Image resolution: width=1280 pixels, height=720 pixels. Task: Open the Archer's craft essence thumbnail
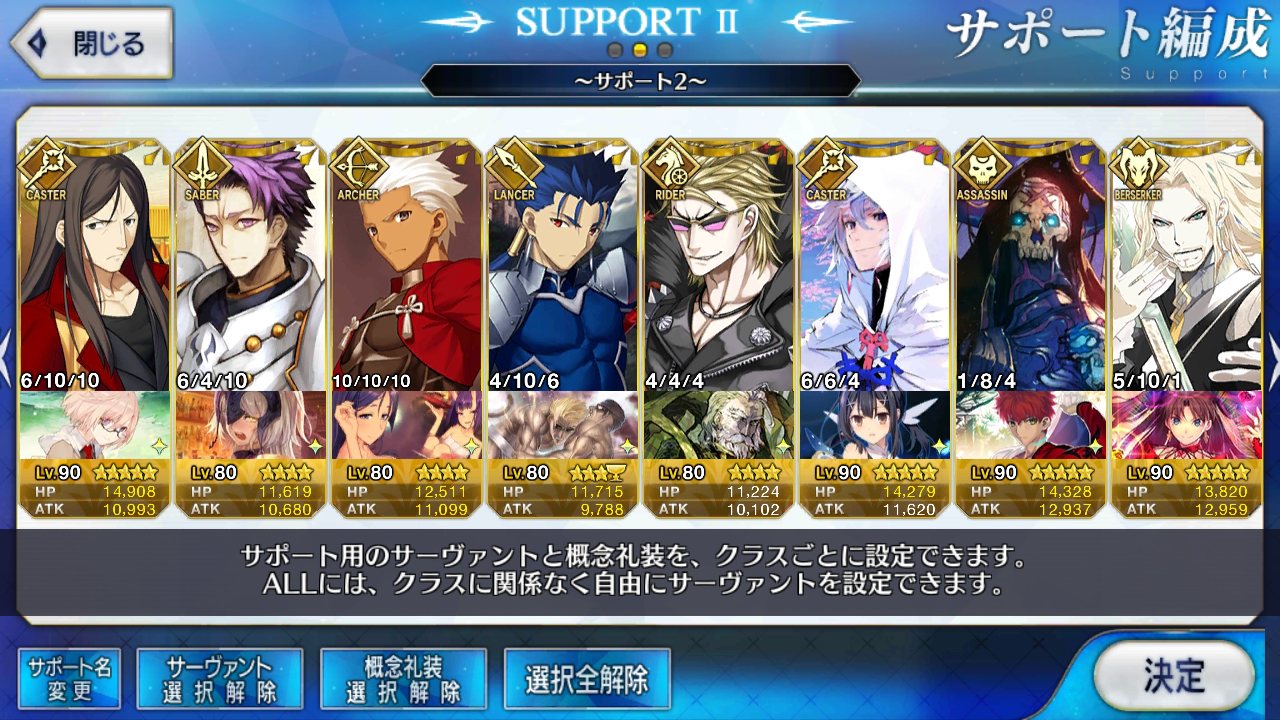406,424
